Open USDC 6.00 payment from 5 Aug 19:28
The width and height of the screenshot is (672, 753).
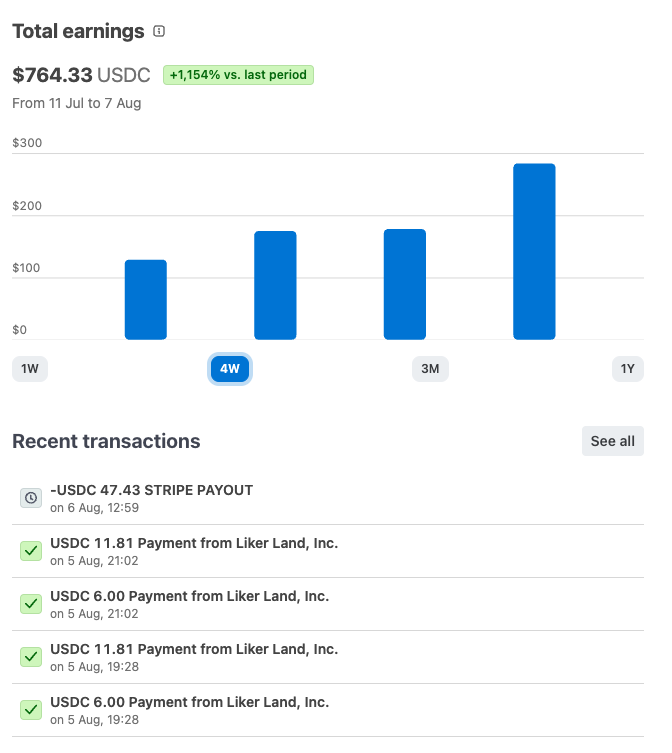click(328, 710)
